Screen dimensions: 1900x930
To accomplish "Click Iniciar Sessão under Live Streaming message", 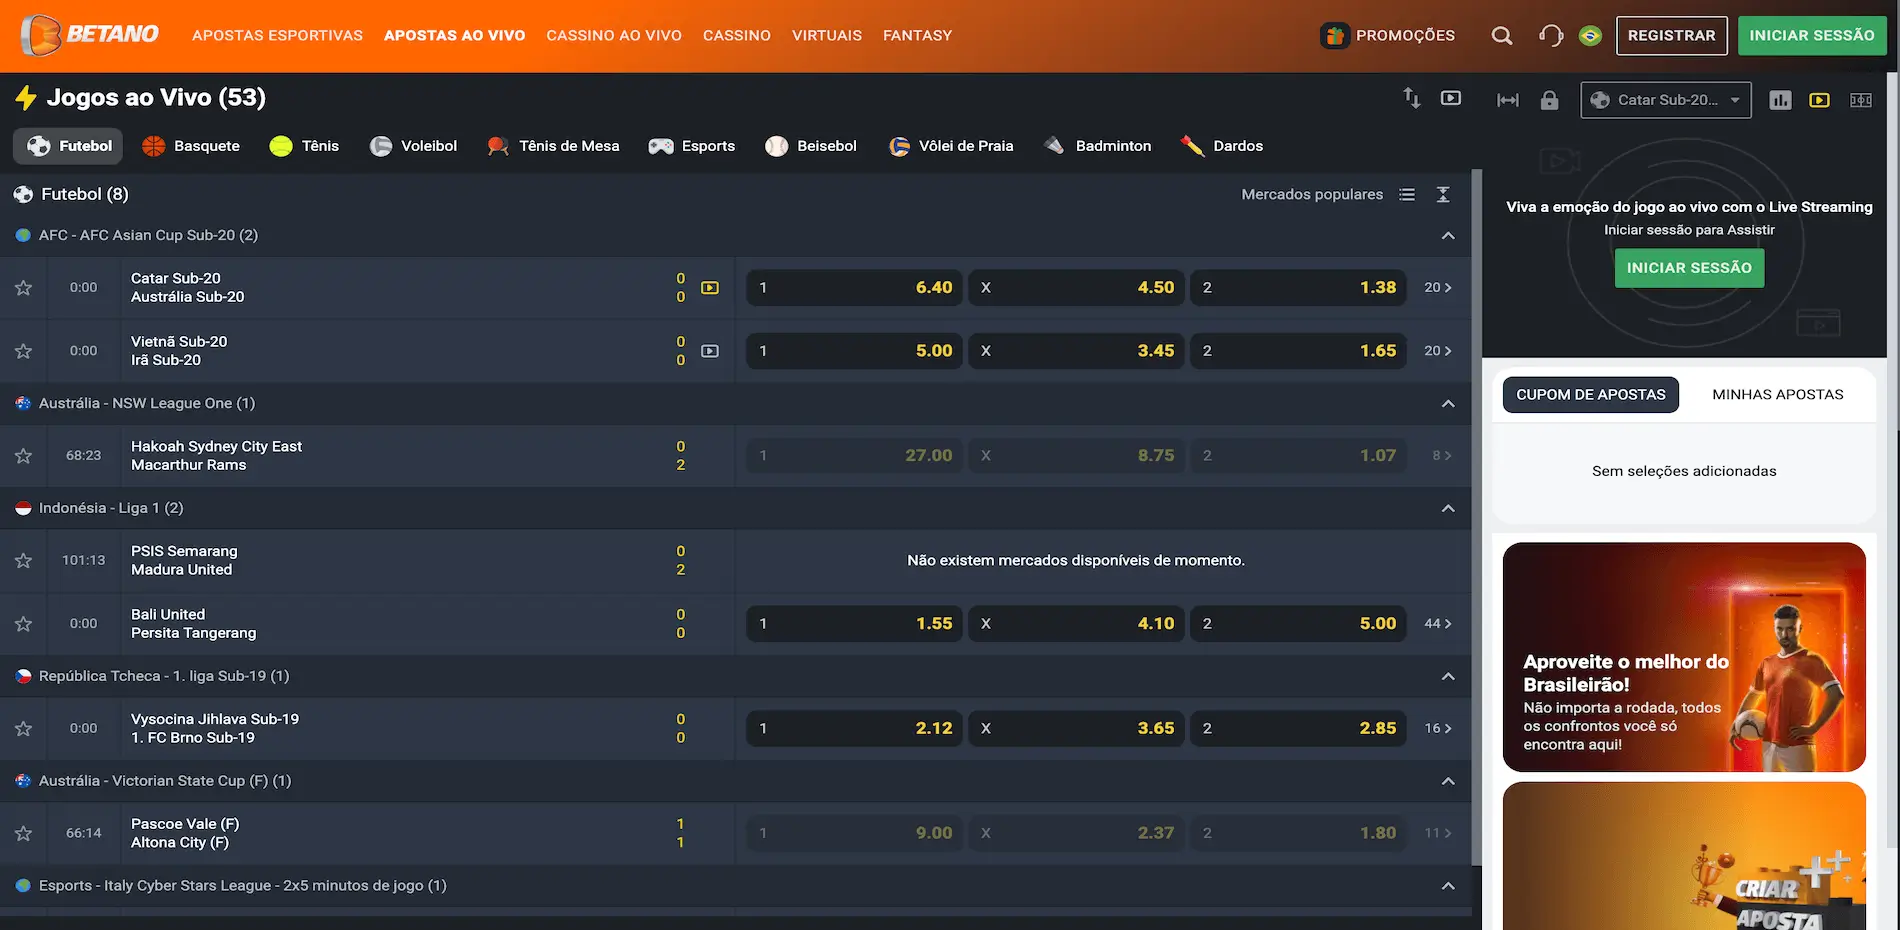I will [x=1689, y=268].
